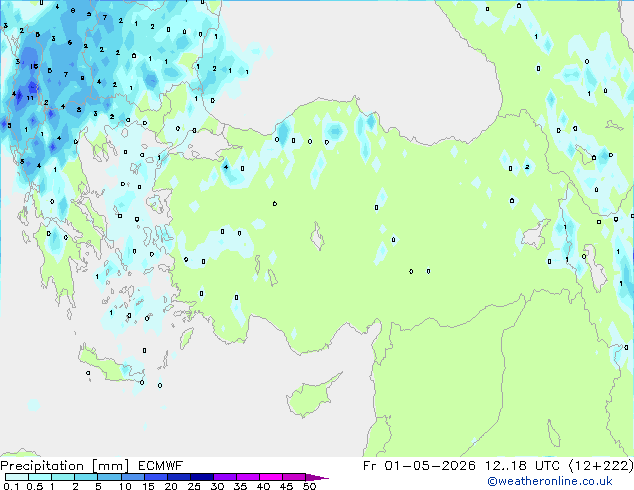The width and height of the screenshot is (634, 490).
Task: Click the legend scale number "0.1"
Action: 11,486
